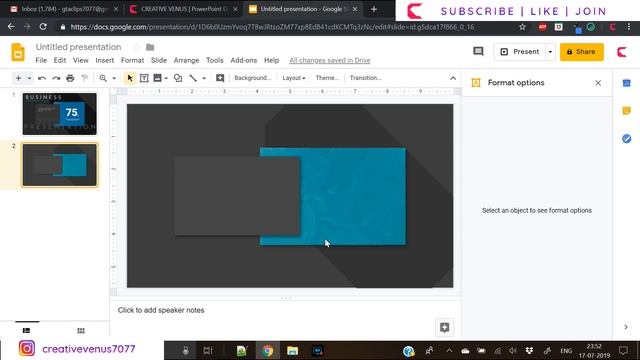
Task: Click the zoom magnifier tool
Action: [103, 78]
